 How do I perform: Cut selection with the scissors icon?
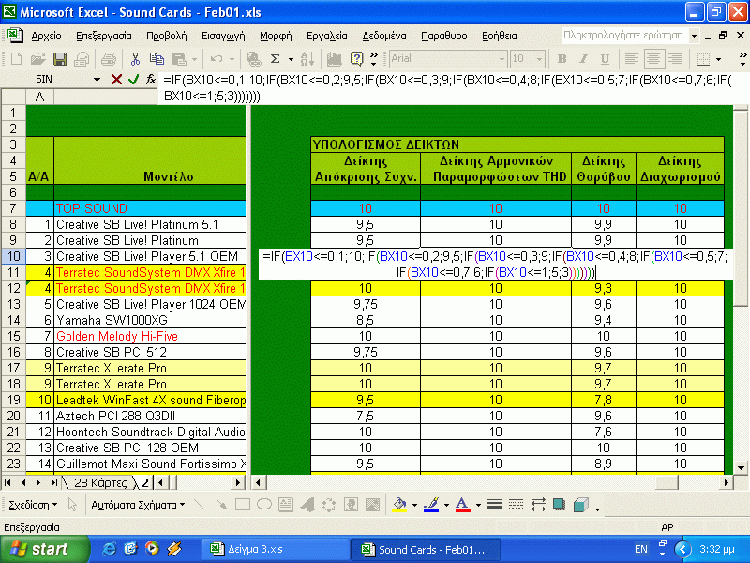point(135,59)
